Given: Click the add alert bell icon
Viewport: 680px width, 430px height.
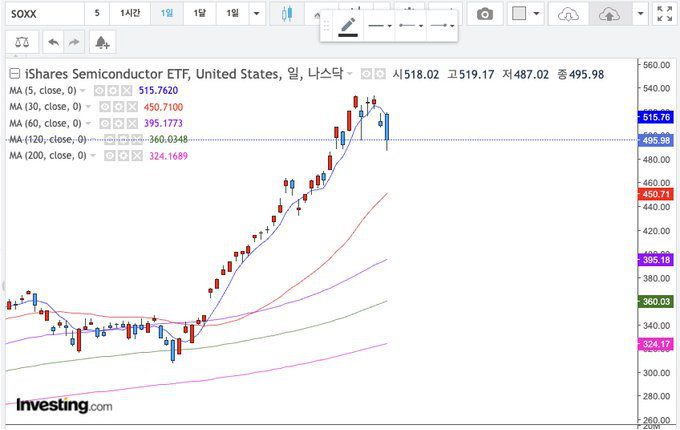Looking at the screenshot, I should [102, 42].
